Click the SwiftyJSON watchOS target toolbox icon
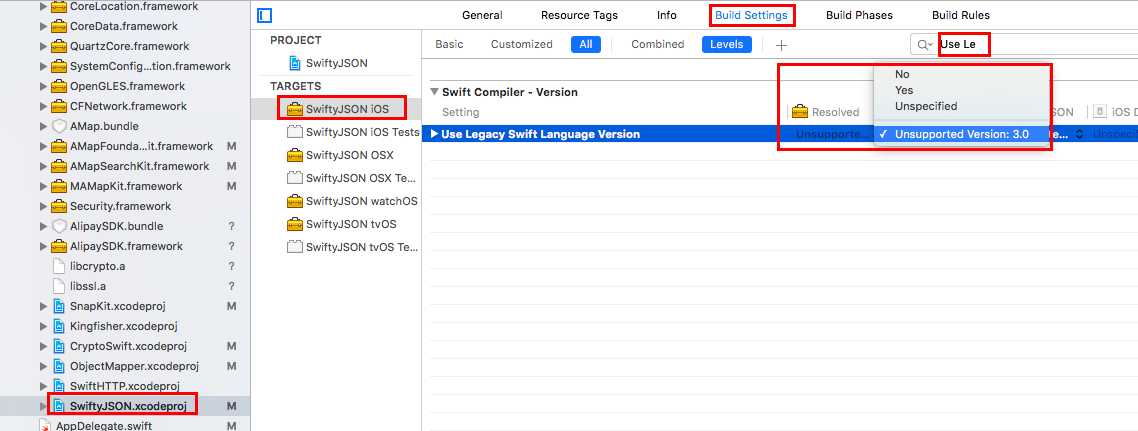This screenshot has width=1138, height=431. (295, 201)
